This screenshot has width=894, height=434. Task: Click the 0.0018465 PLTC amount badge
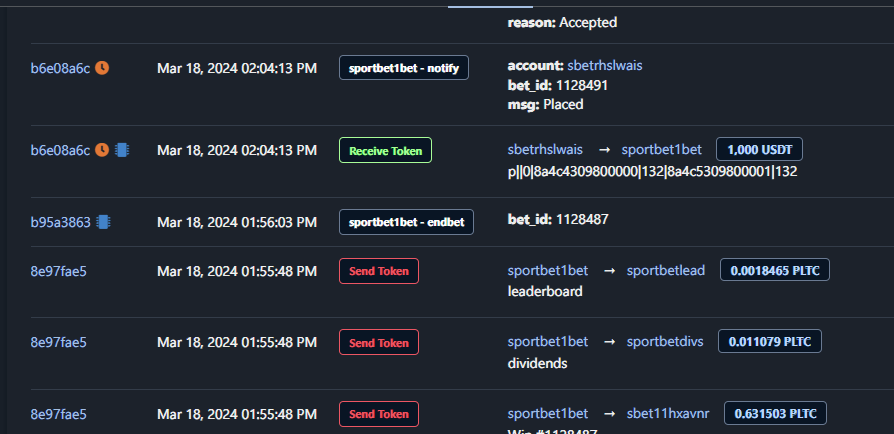click(775, 270)
